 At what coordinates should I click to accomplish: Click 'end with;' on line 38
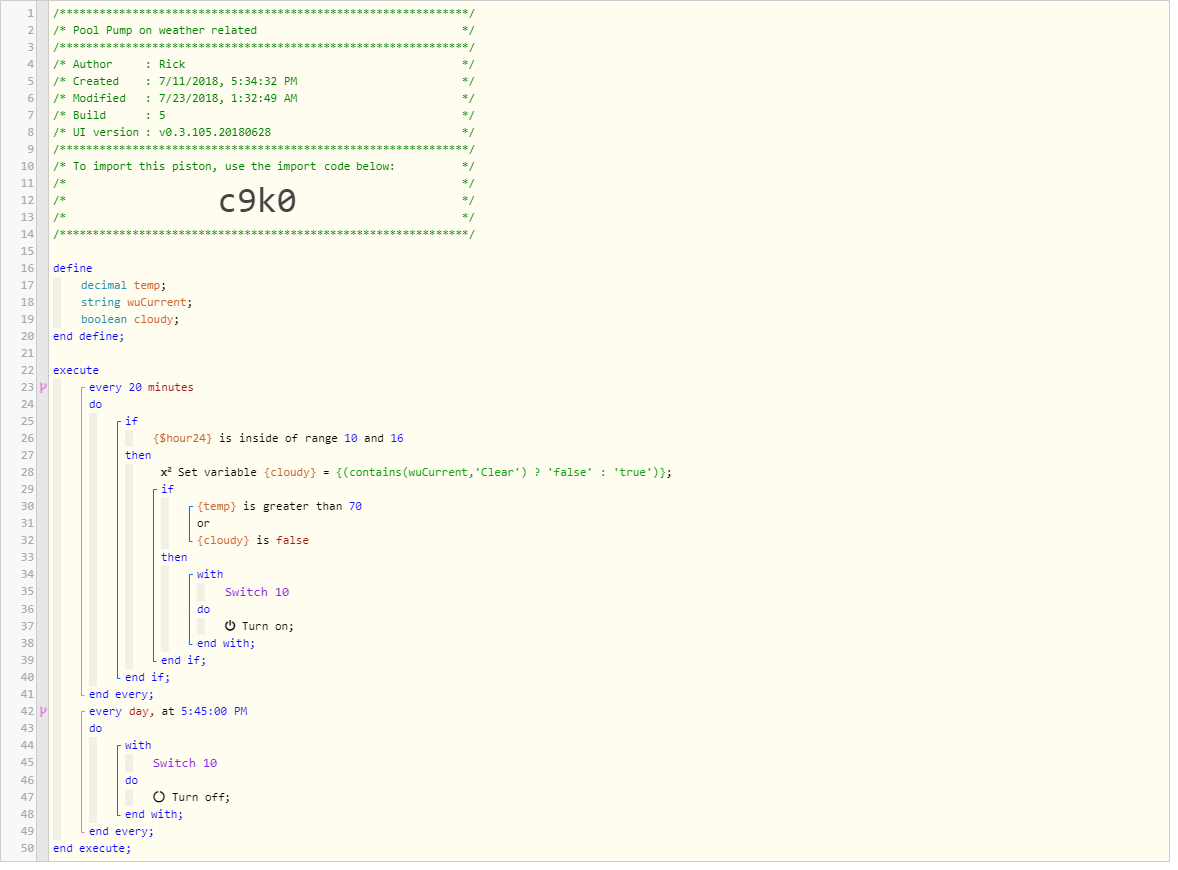point(226,646)
